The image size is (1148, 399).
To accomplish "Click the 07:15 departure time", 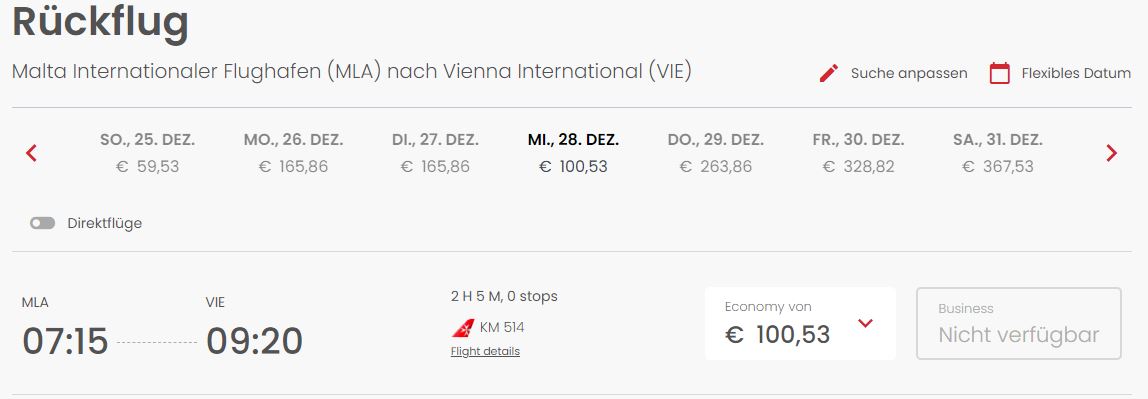I will [x=65, y=341].
